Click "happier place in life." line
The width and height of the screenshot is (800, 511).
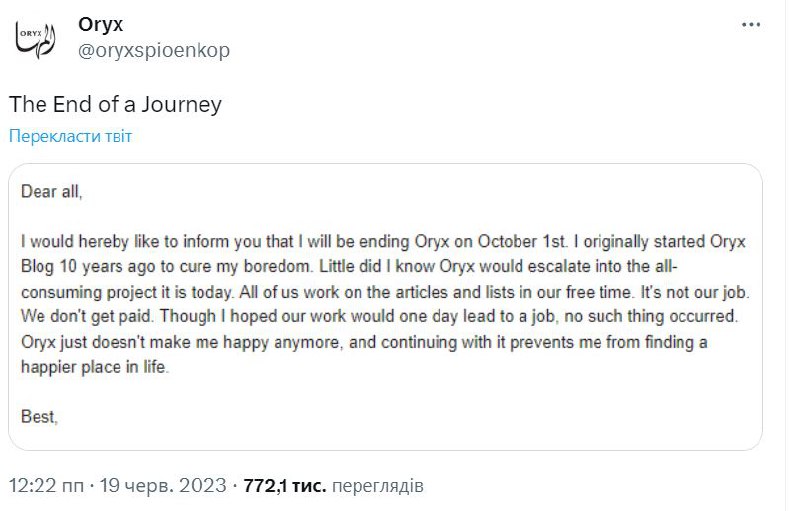(x=95, y=367)
